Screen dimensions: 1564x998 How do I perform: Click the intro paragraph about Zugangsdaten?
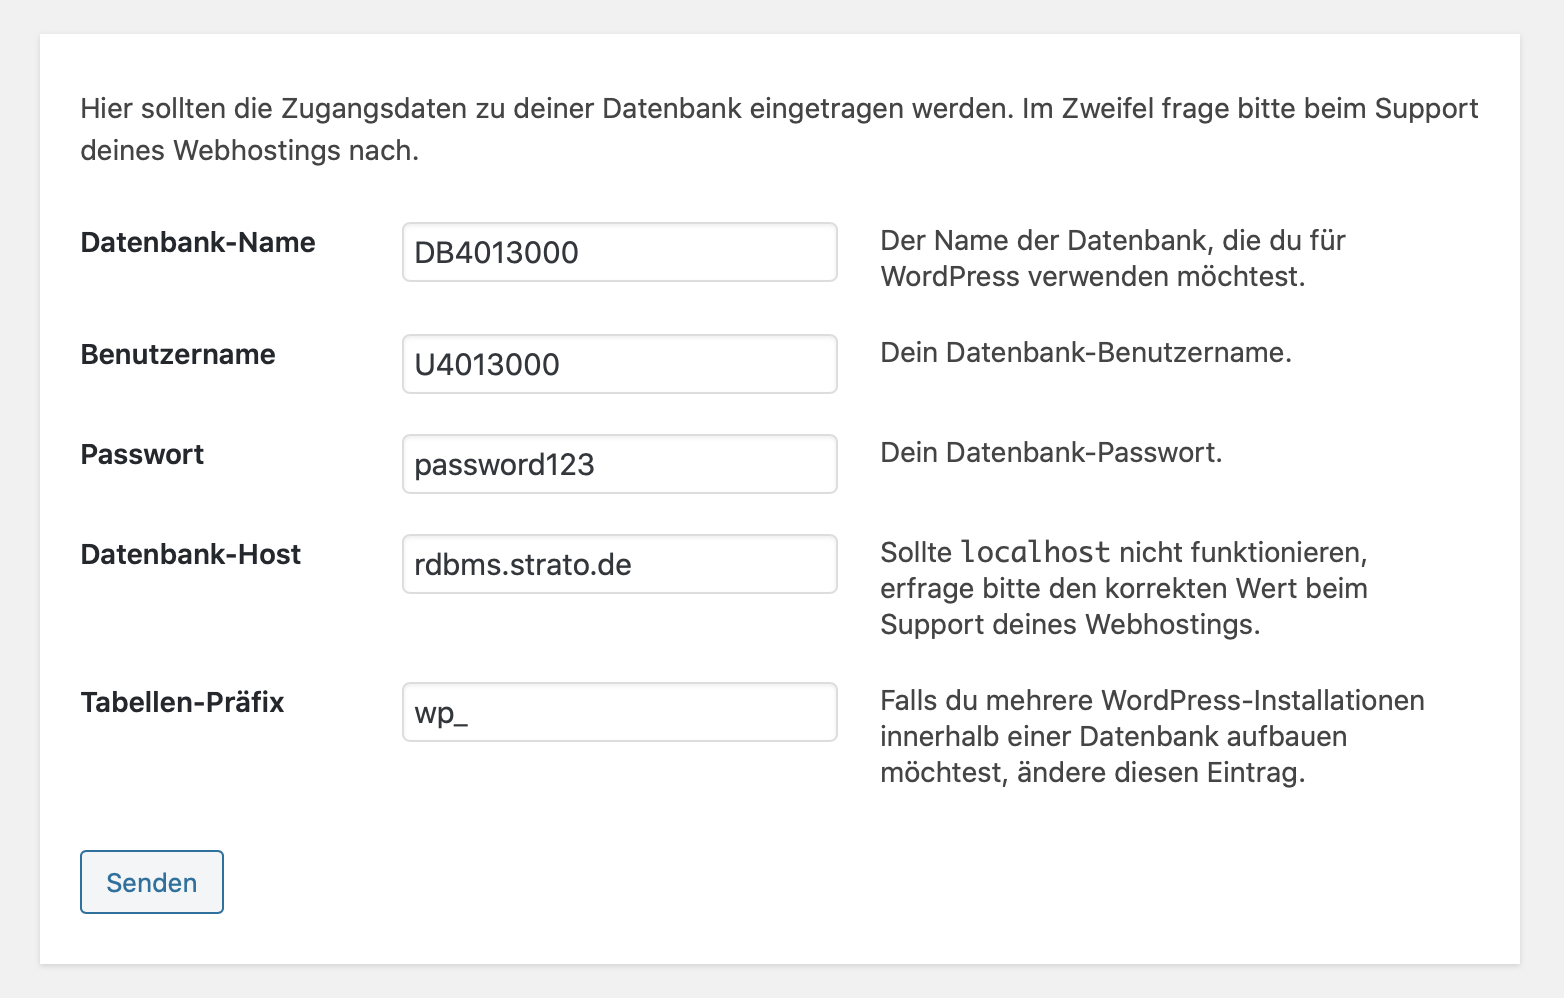tap(779, 129)
